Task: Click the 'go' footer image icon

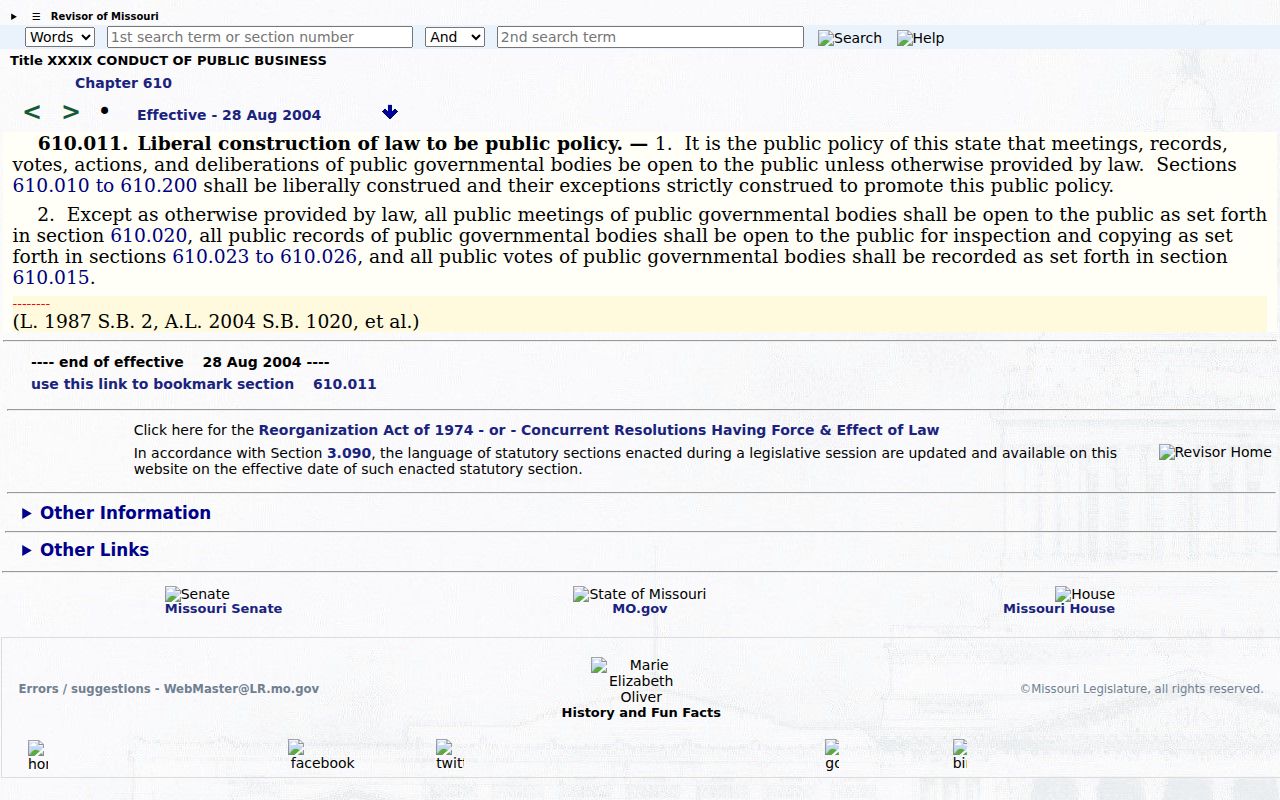Action: tap(832, 755)
